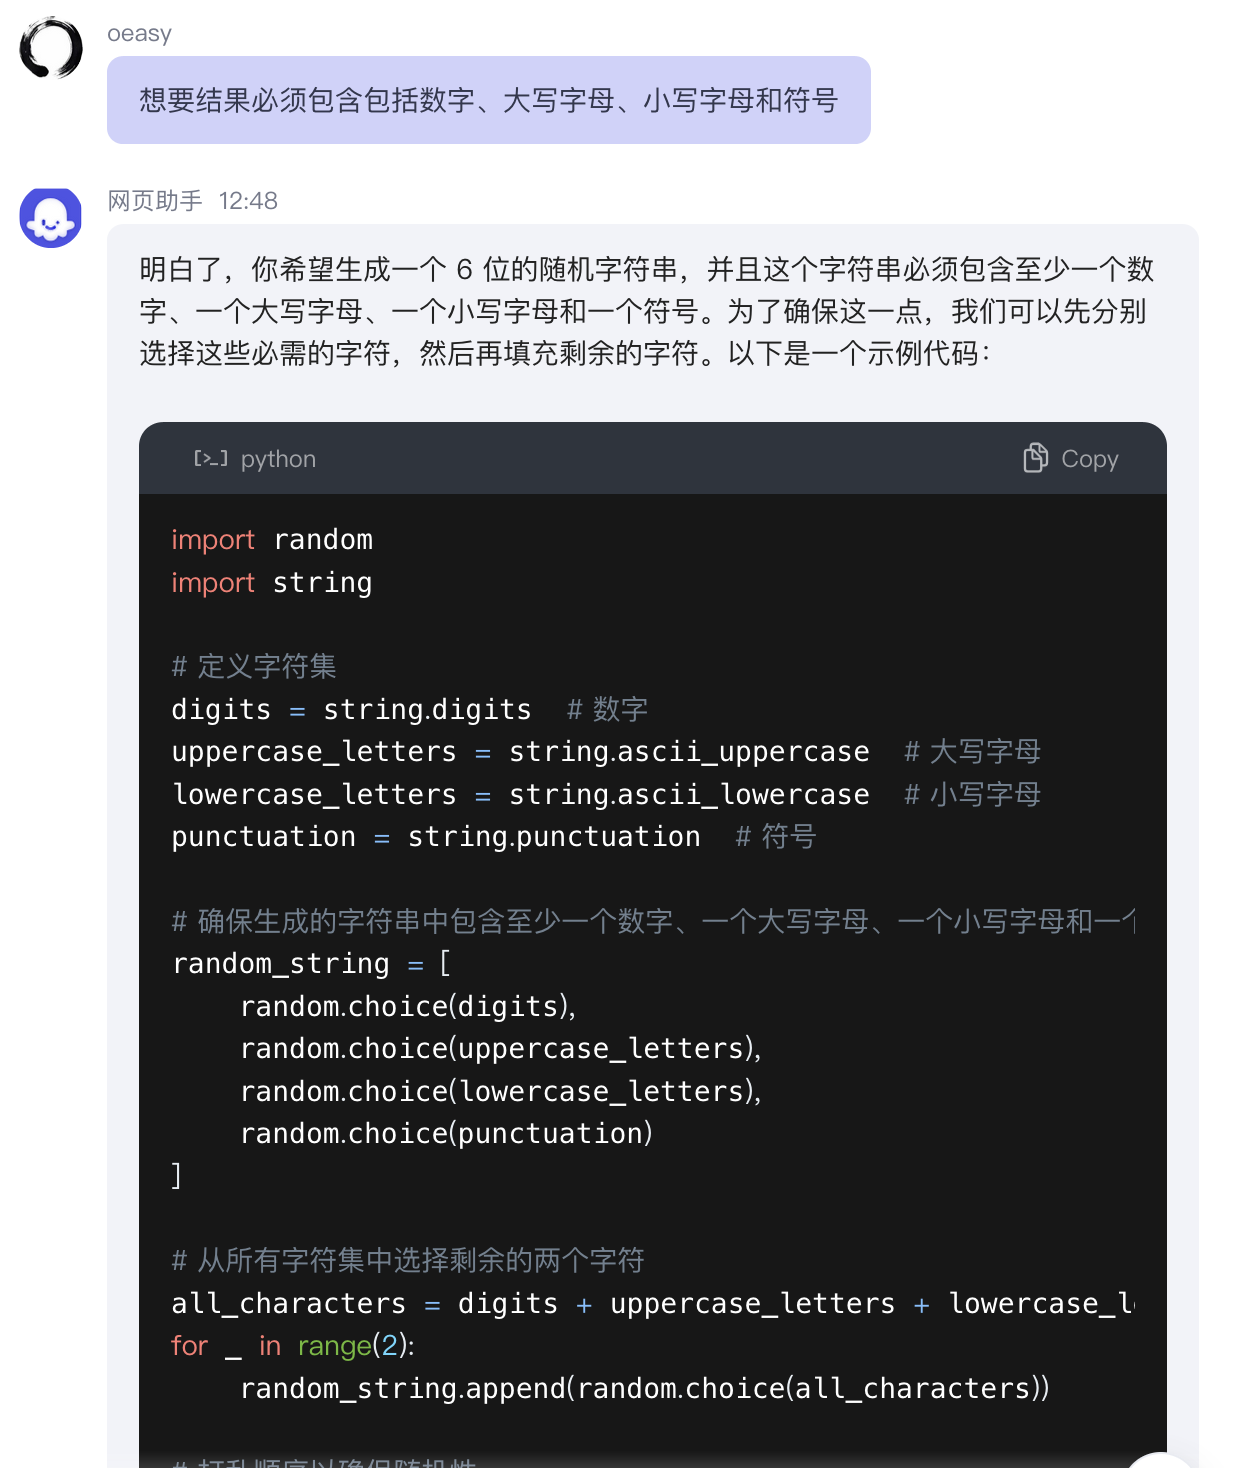Click the Copy button text on code block
Image resolution: width=1242 pixels, height=1468 pixels.
tap(1089, 459)
